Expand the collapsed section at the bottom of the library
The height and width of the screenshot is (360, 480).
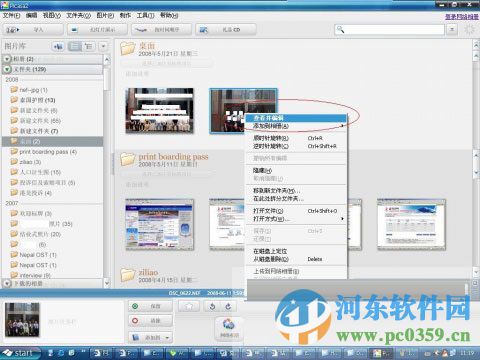tap(7, 283)
